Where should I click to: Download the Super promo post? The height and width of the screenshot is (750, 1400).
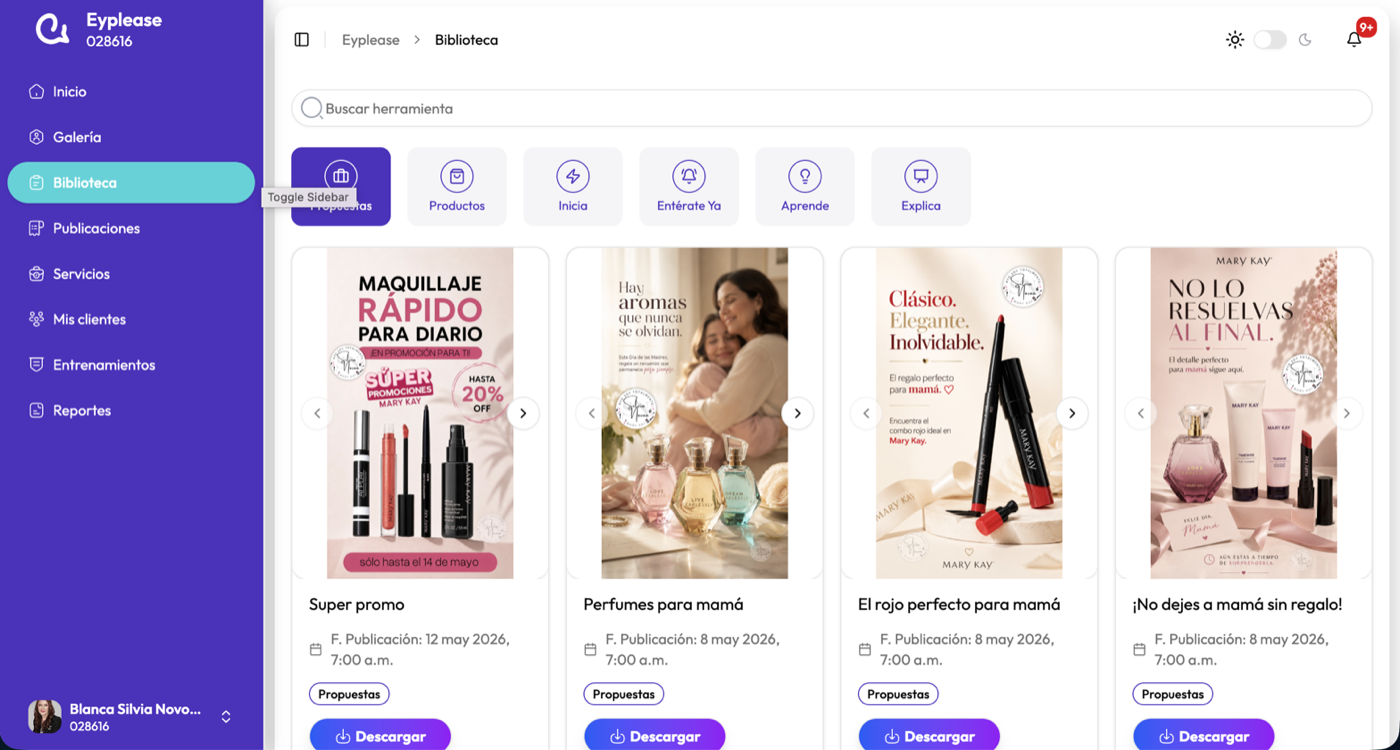[x=380, y=736]
